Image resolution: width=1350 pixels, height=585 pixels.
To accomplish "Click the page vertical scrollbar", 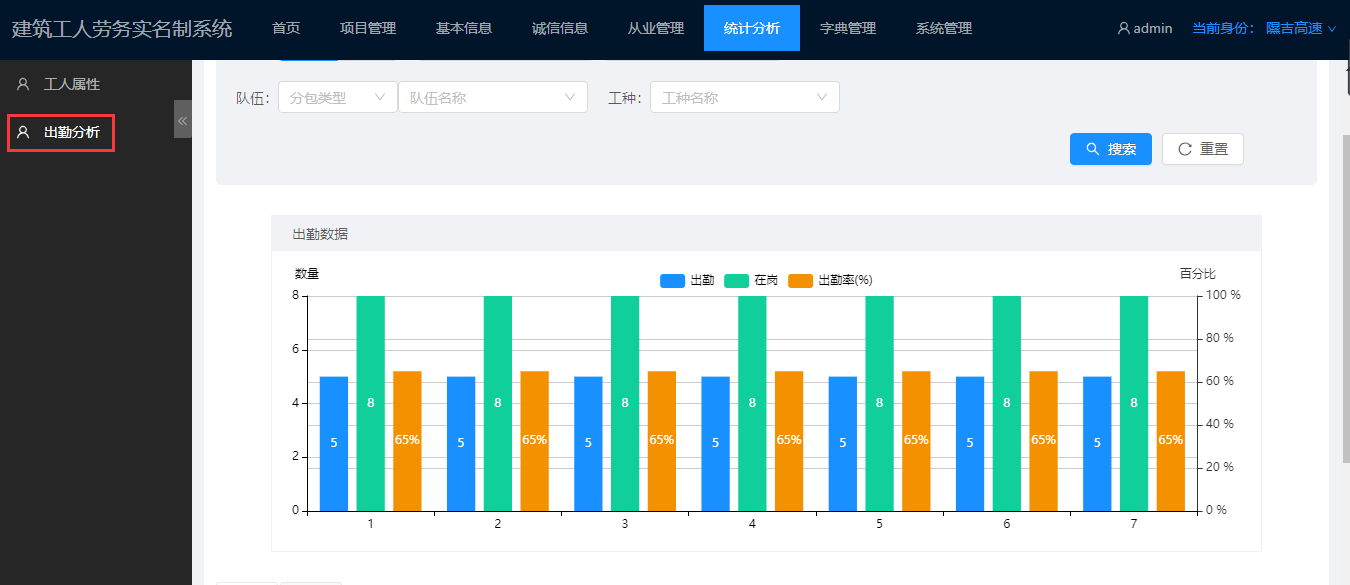I will click(x=1344, y=300).
